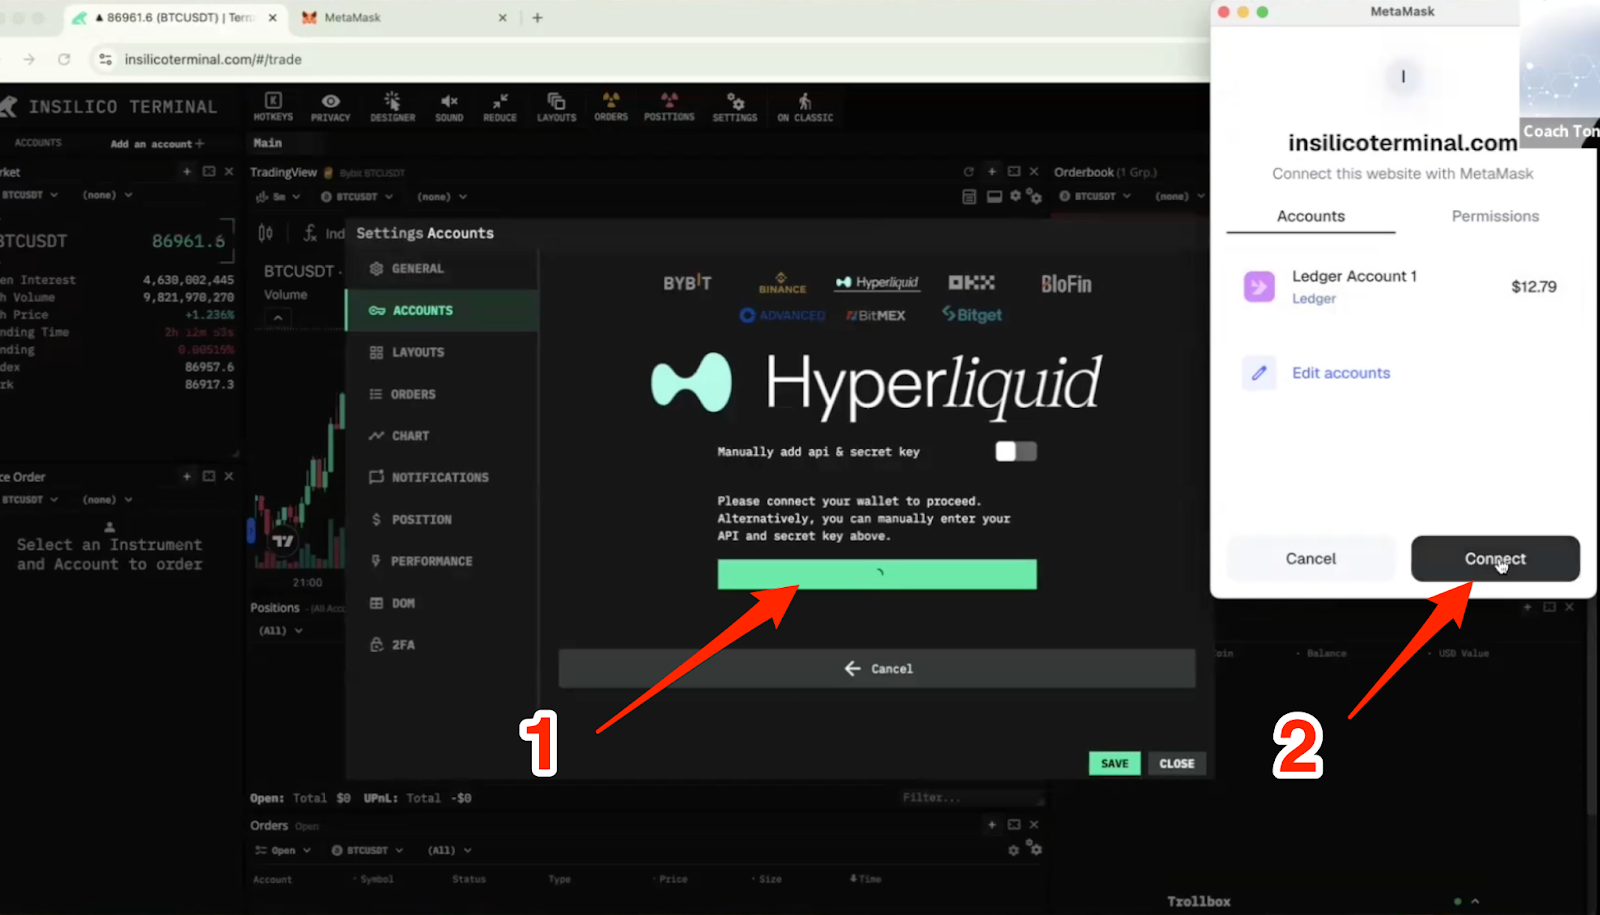Click the browser address bar

(x=640, y=59)
